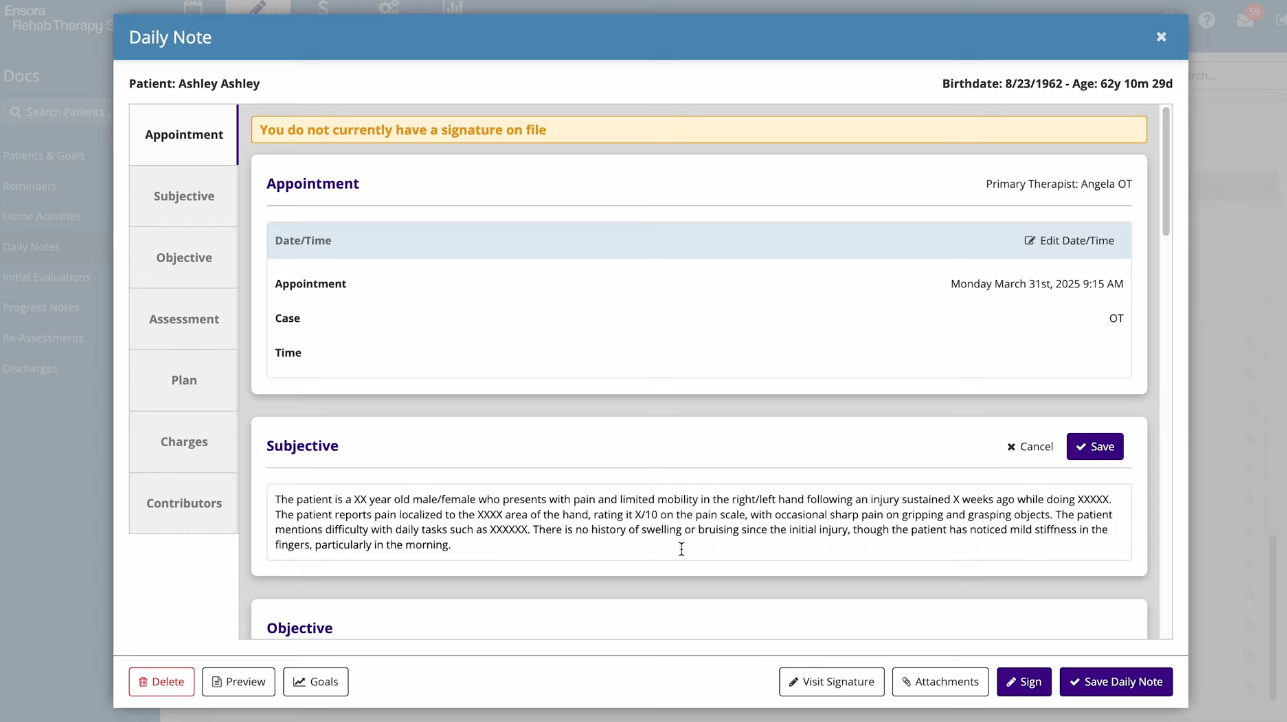Screen dimensions: 1287x722
Task: Preview the daily note document
Action: point(239,682)
